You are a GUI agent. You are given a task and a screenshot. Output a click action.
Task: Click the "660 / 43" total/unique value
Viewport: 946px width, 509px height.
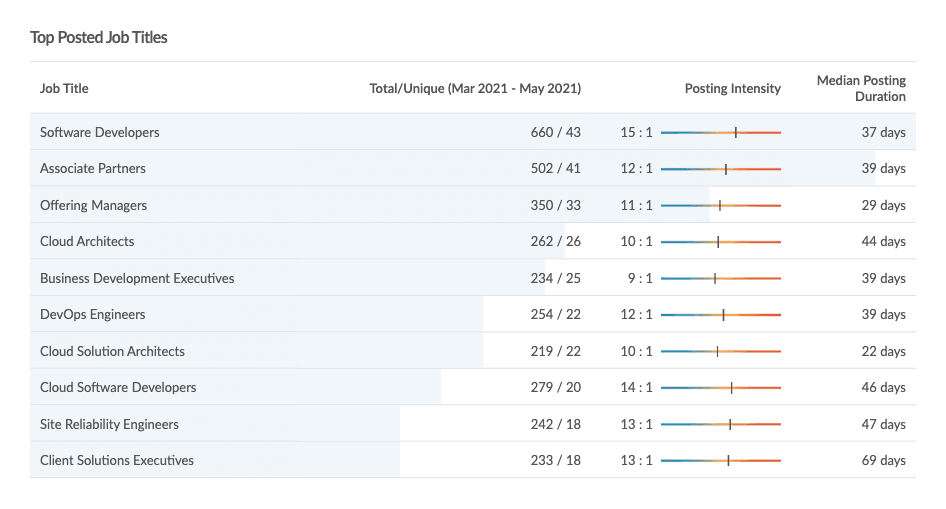(x=555, y=132)
